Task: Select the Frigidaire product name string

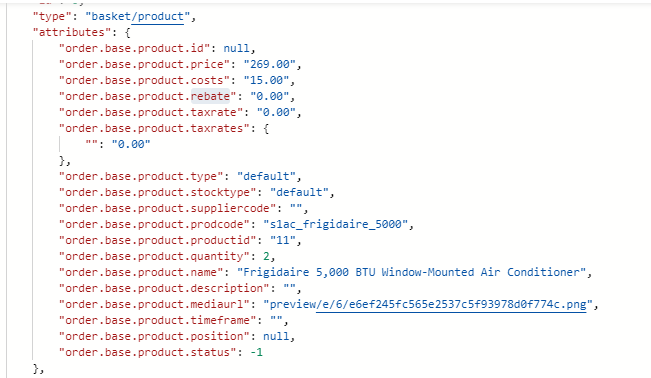Action: pos(411,272)
